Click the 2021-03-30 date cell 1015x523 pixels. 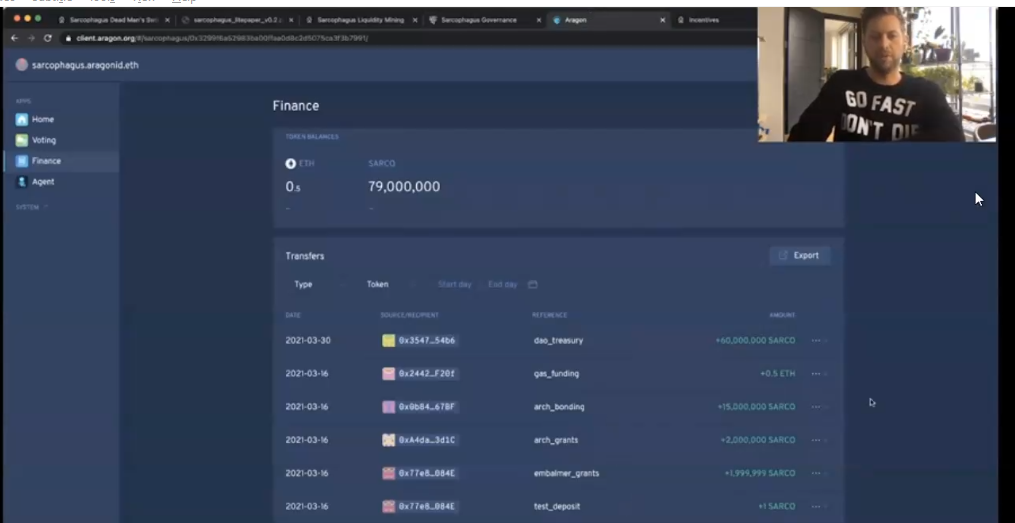click(x=307, y=340)
